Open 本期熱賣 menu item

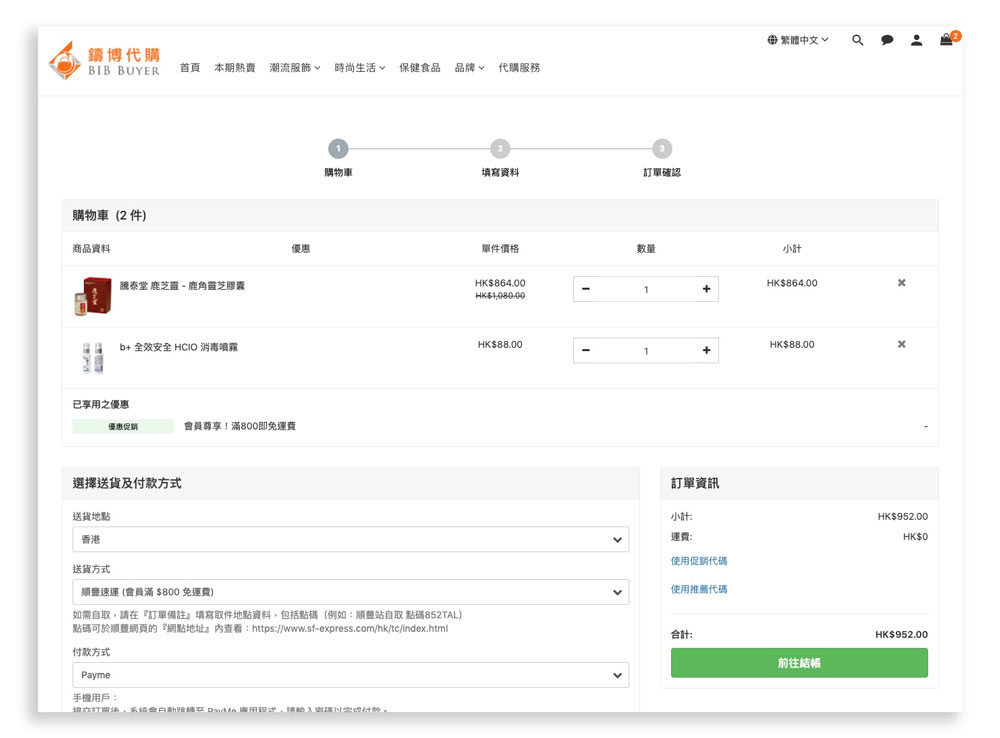(x=235, y=68)
